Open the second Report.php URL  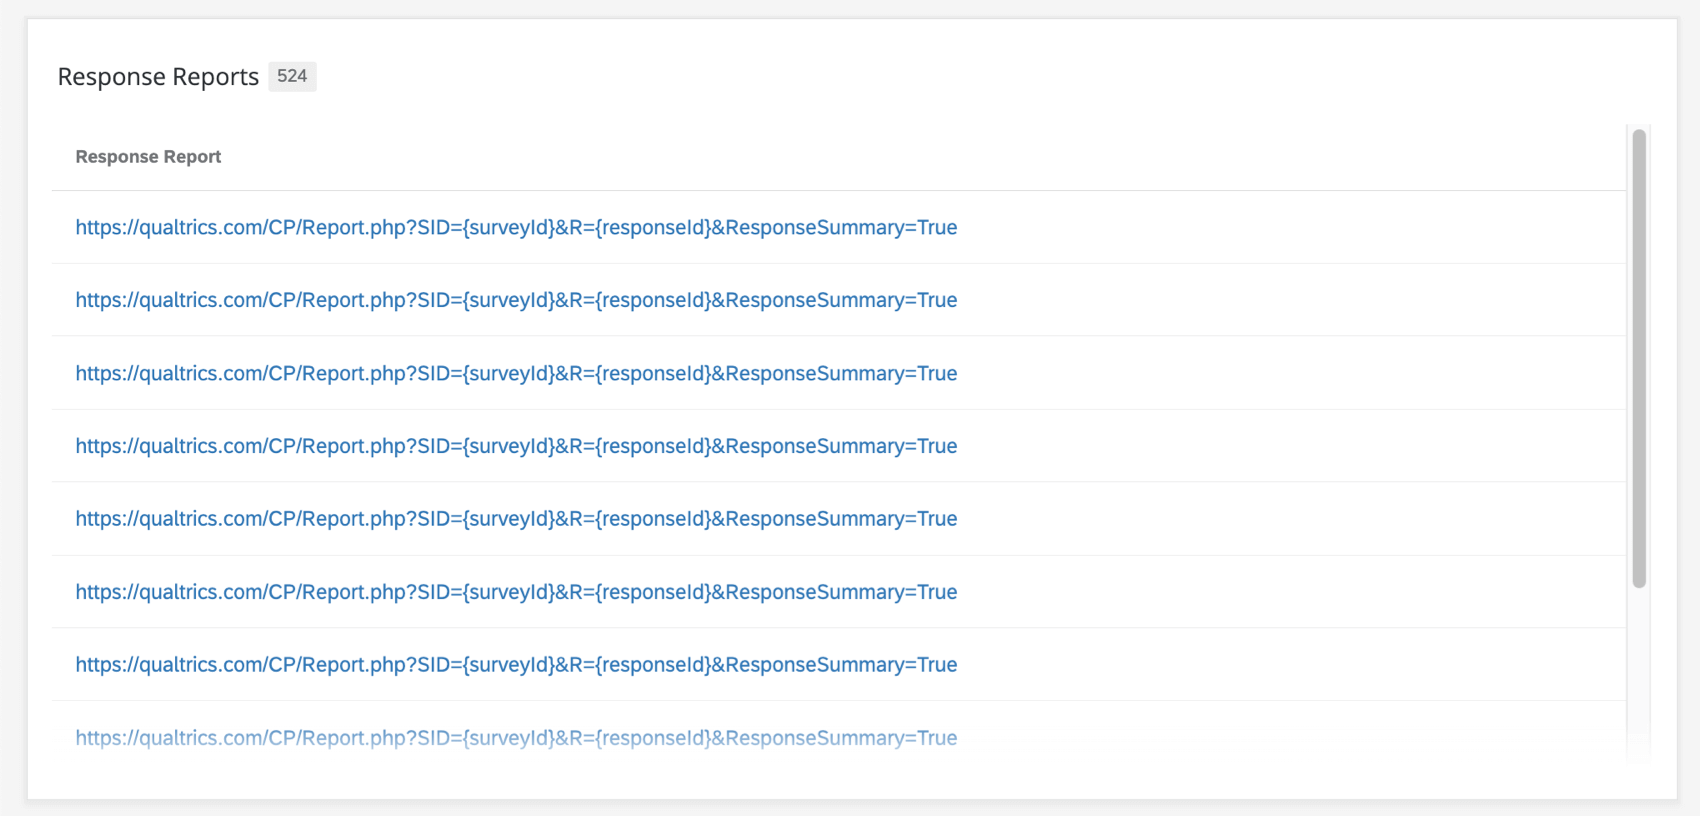click(x=515, y=300)
